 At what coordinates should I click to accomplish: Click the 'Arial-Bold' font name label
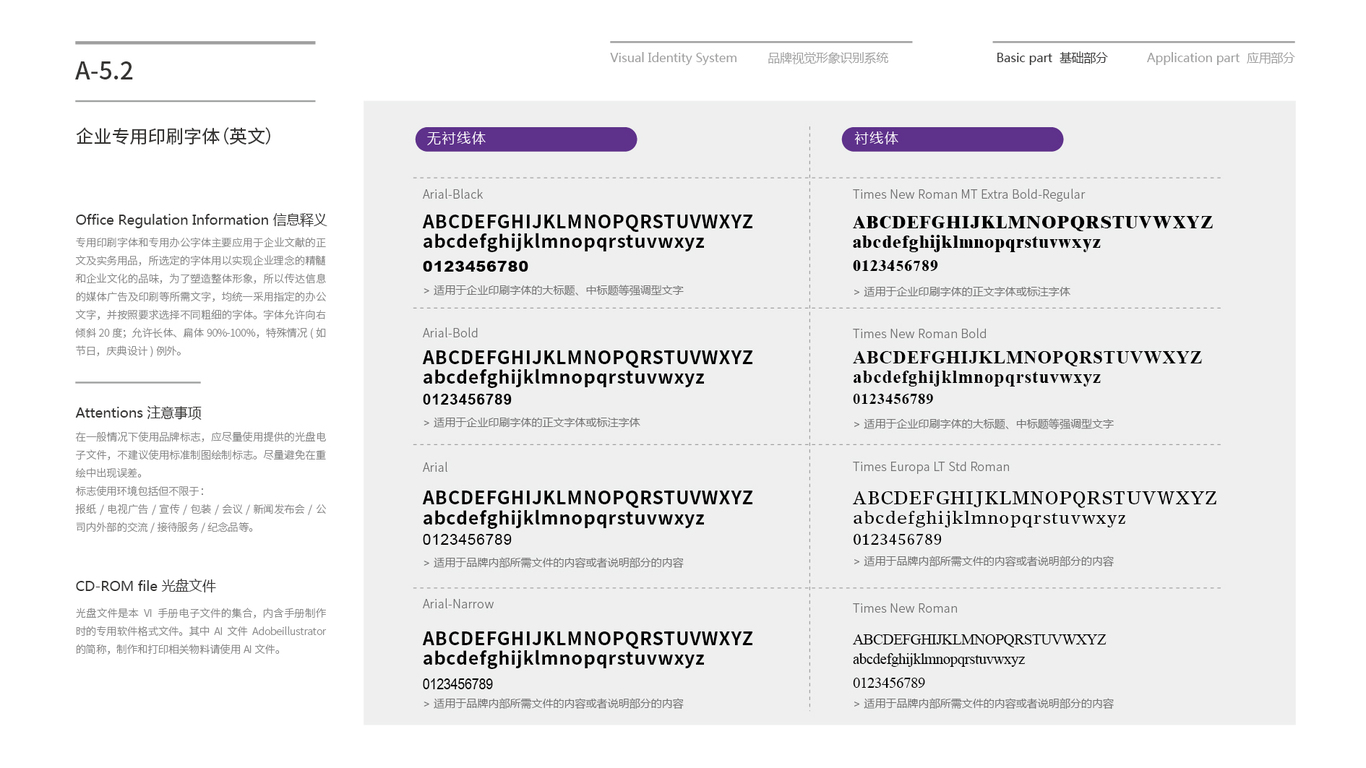pyautogui.click(x=450, y=333)
